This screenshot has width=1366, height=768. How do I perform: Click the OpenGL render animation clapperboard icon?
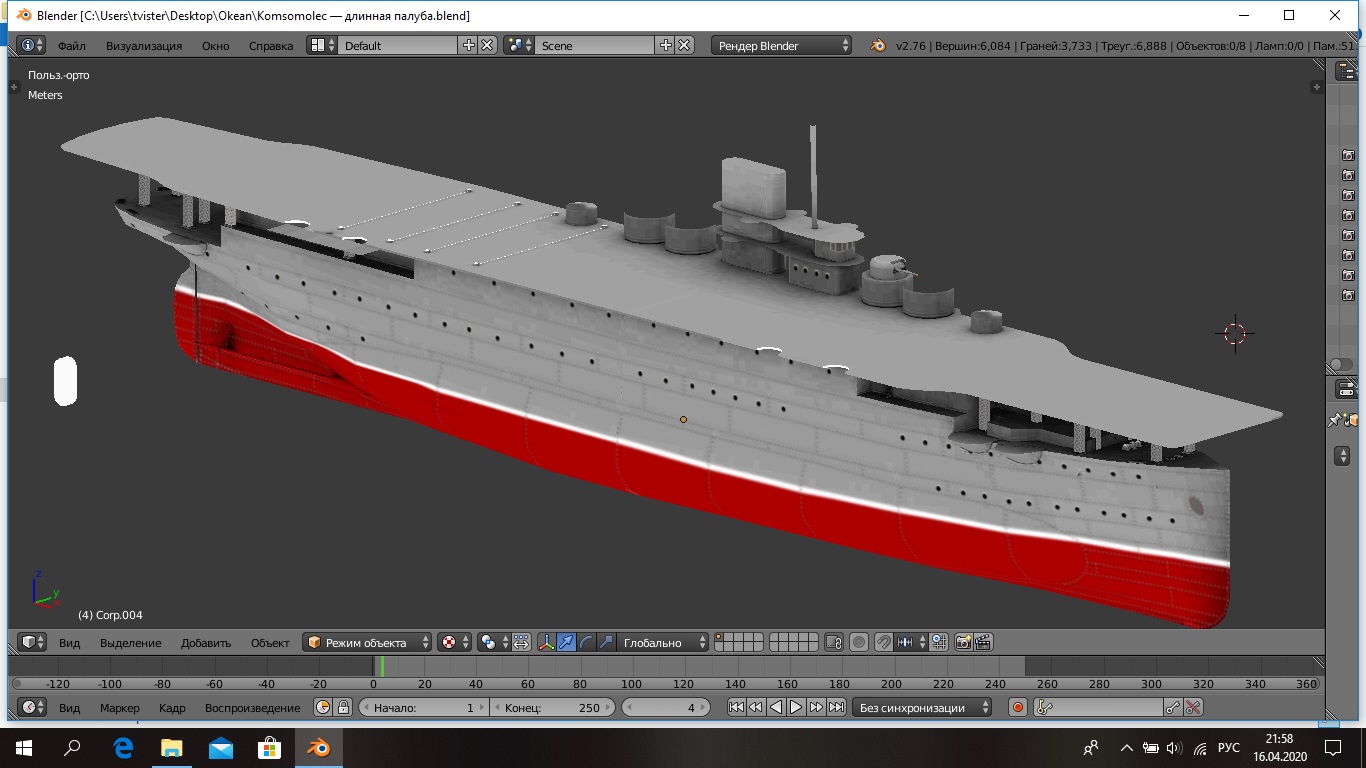click(x=983, y=642)
